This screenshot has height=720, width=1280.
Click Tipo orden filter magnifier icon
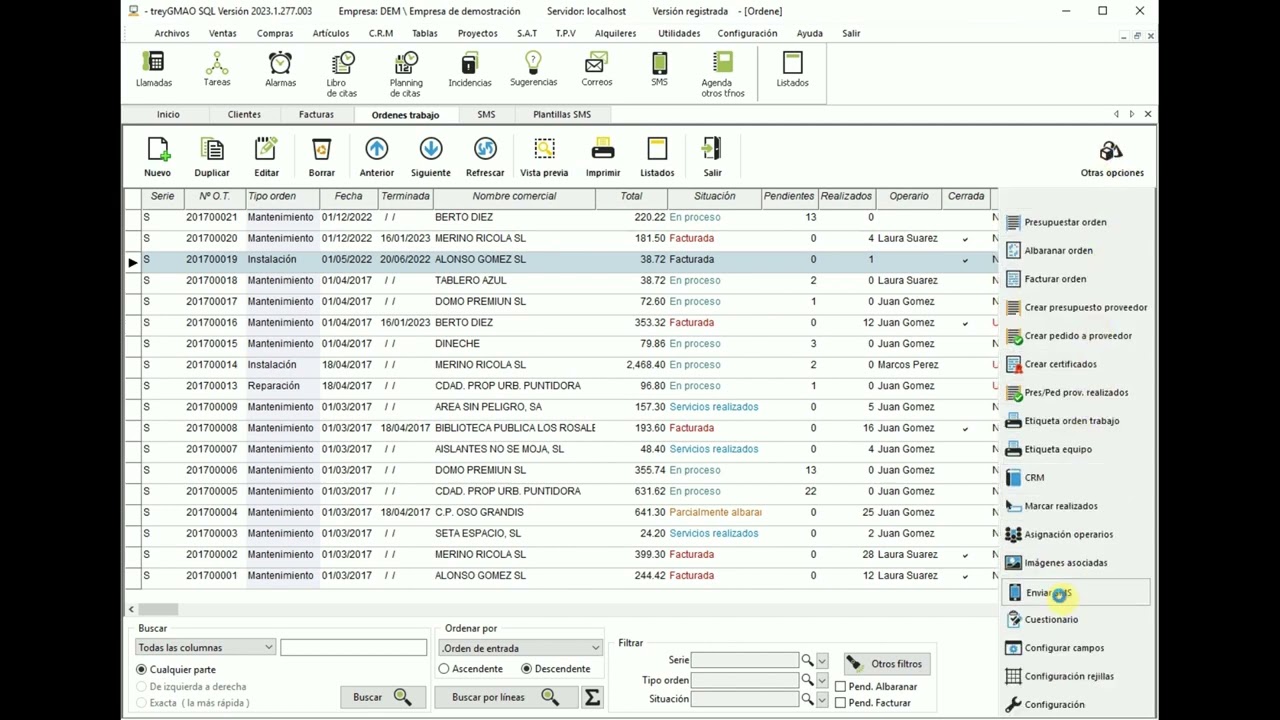pyautogui.click(x=807, y=680)
